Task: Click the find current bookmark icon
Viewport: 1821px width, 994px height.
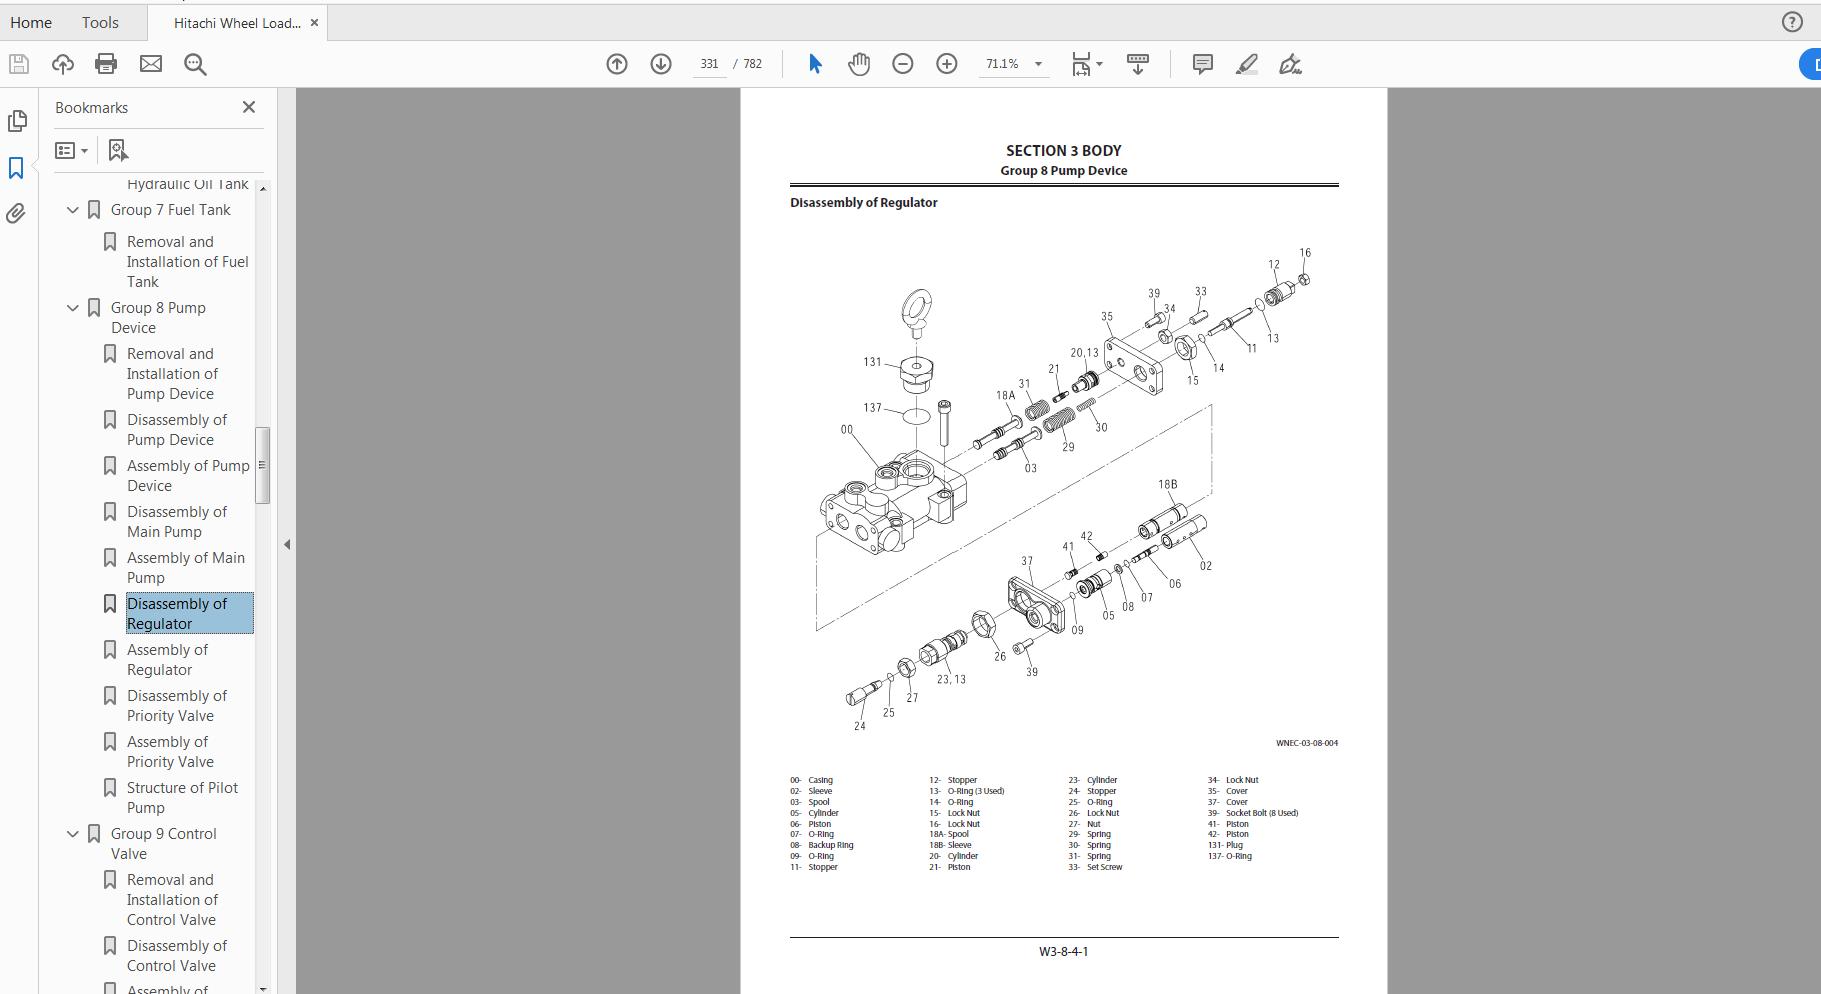Action: pyautogui.click(x=118, y=150)
